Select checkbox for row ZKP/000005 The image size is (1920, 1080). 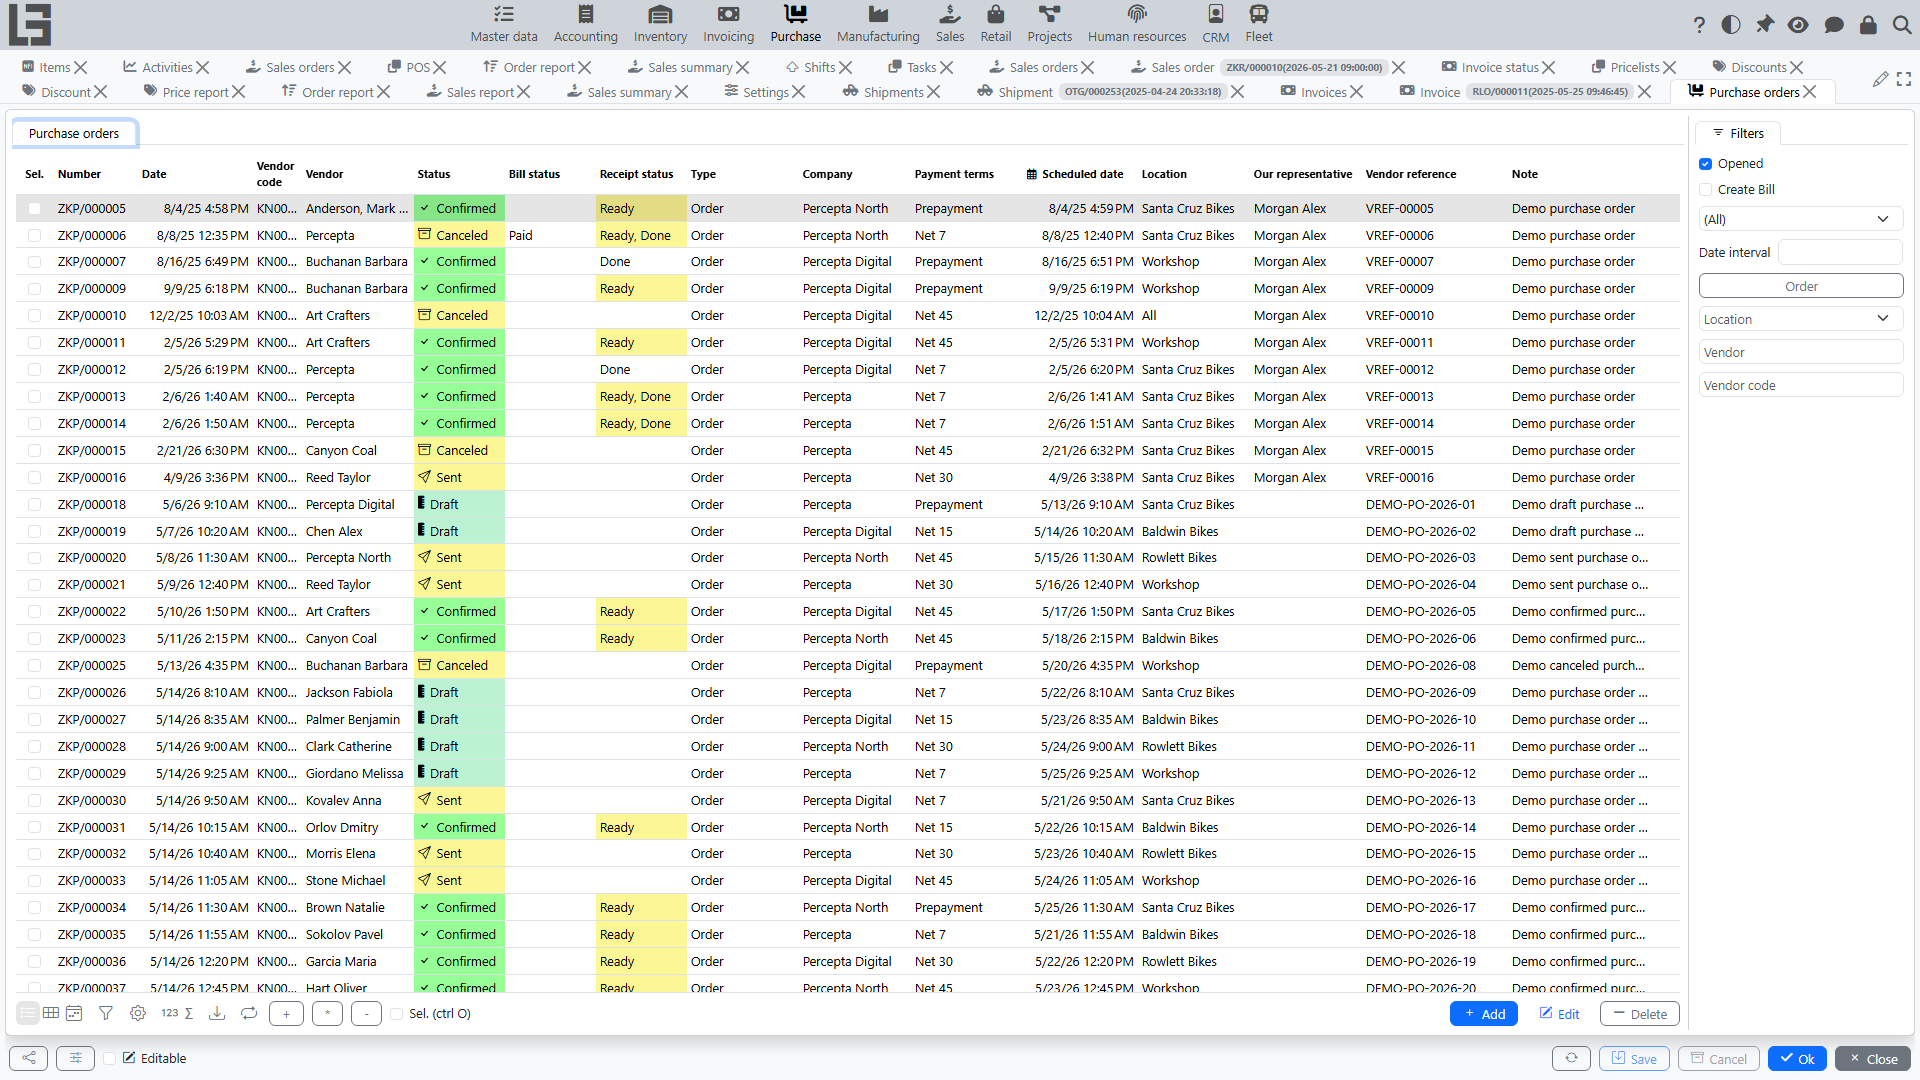pyautogui.click(x=35, y=209)
